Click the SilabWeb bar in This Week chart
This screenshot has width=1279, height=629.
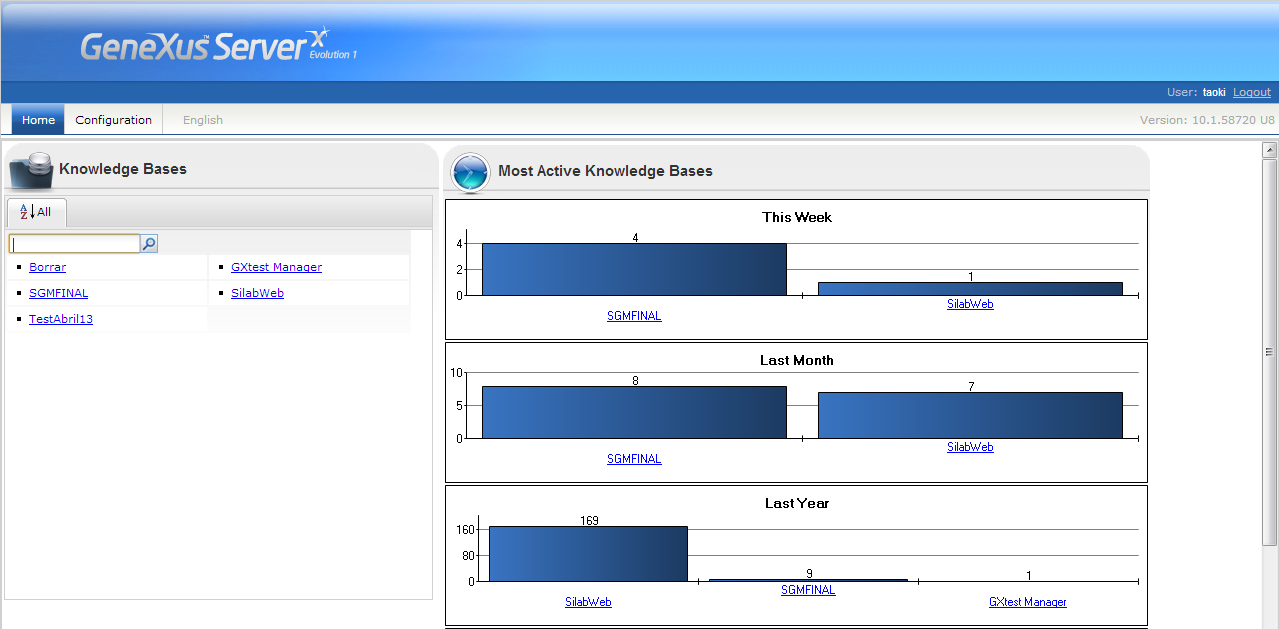(x=970, y=289)
